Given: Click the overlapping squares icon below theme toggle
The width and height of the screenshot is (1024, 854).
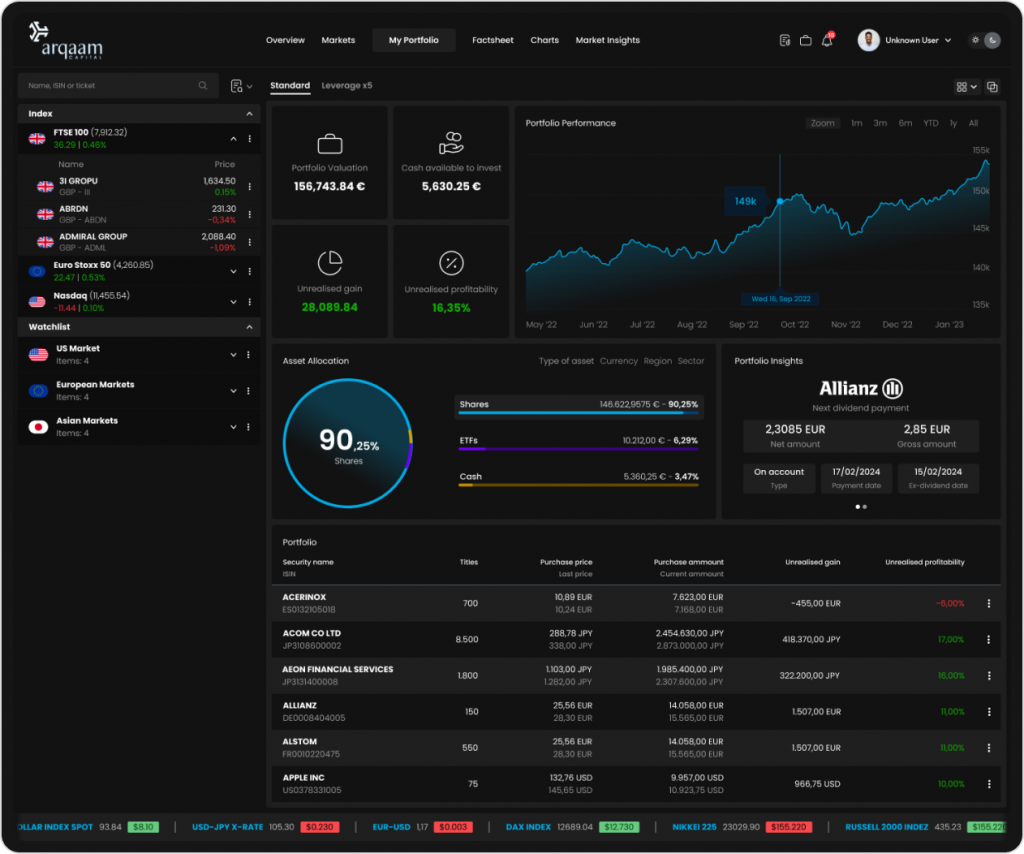Looking at the screenshot, I should coord(992,87).
